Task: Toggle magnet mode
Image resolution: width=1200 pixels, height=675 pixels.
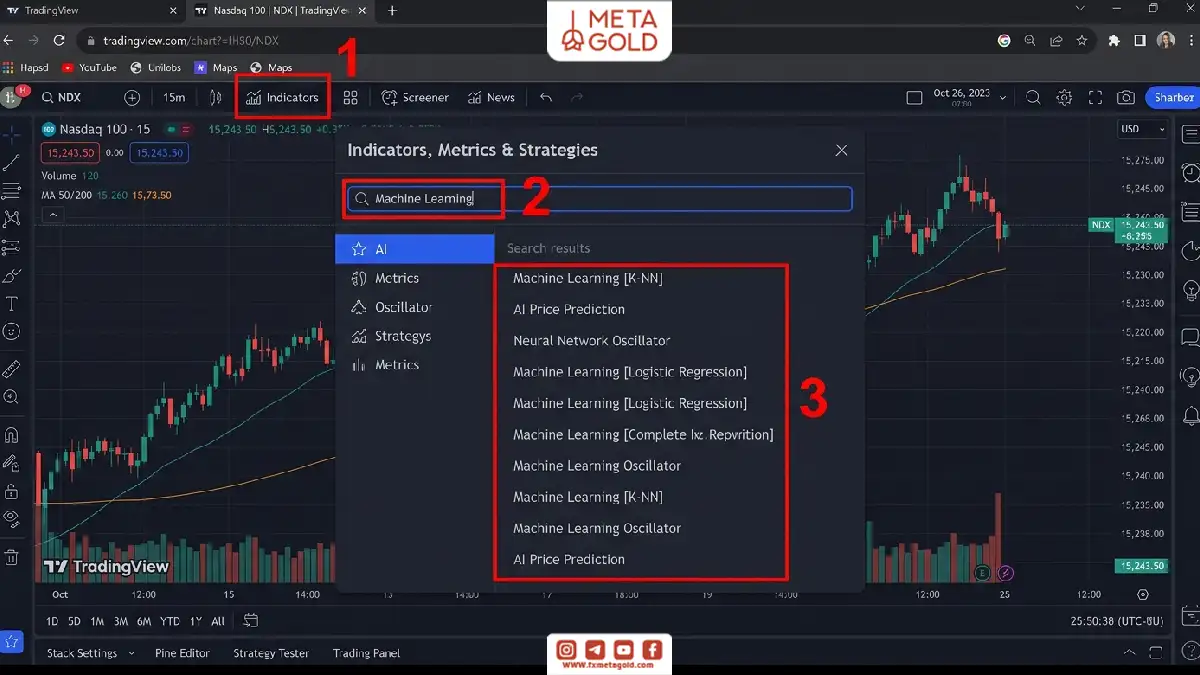Action: (12, 435)
